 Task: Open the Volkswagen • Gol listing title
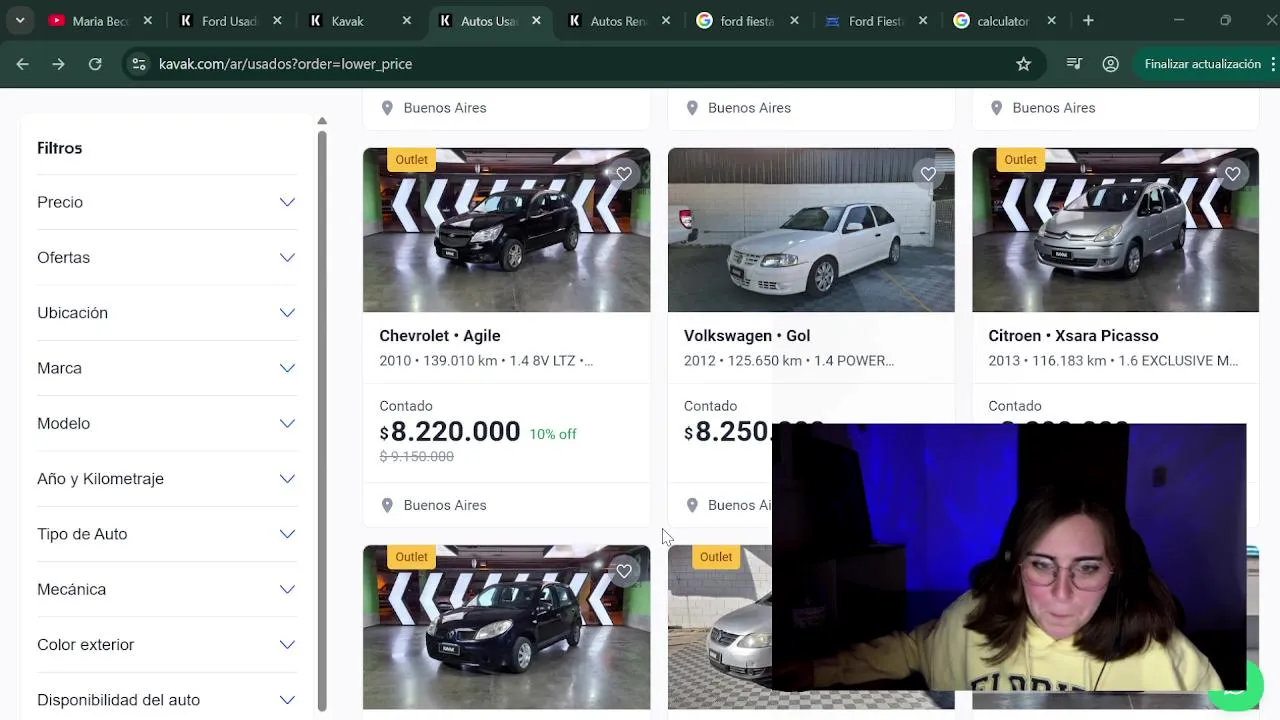point(747,336)
